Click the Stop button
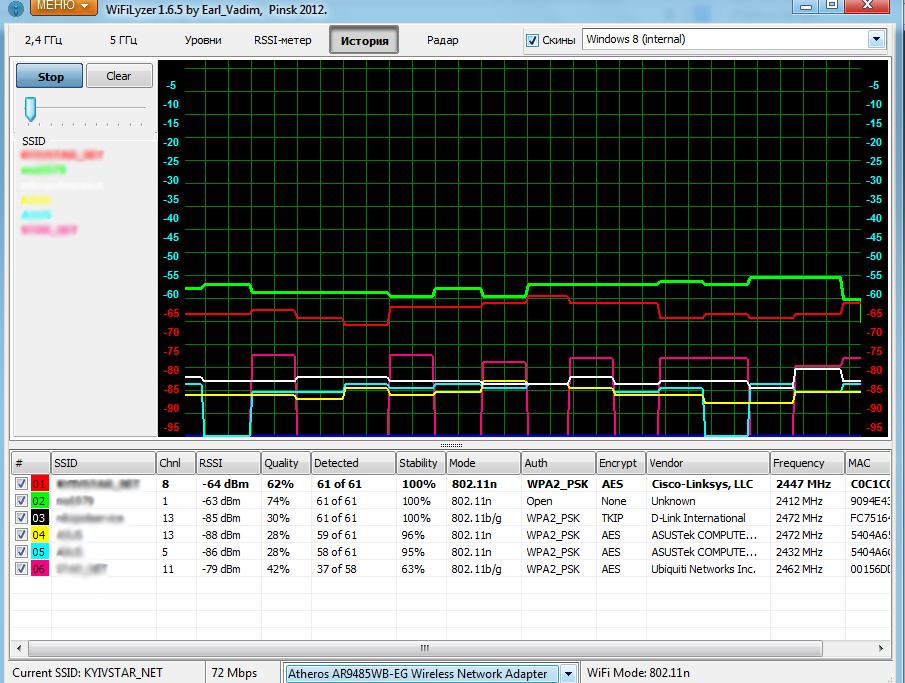Screen dimensions: 905x683 50,76
